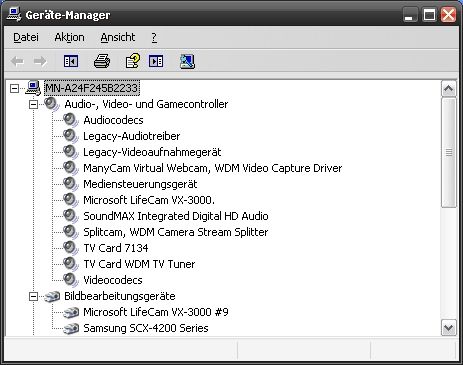Select the Bildbearbeitungsgeräte category label
This screenshot has width=463, height=365.
120,296
